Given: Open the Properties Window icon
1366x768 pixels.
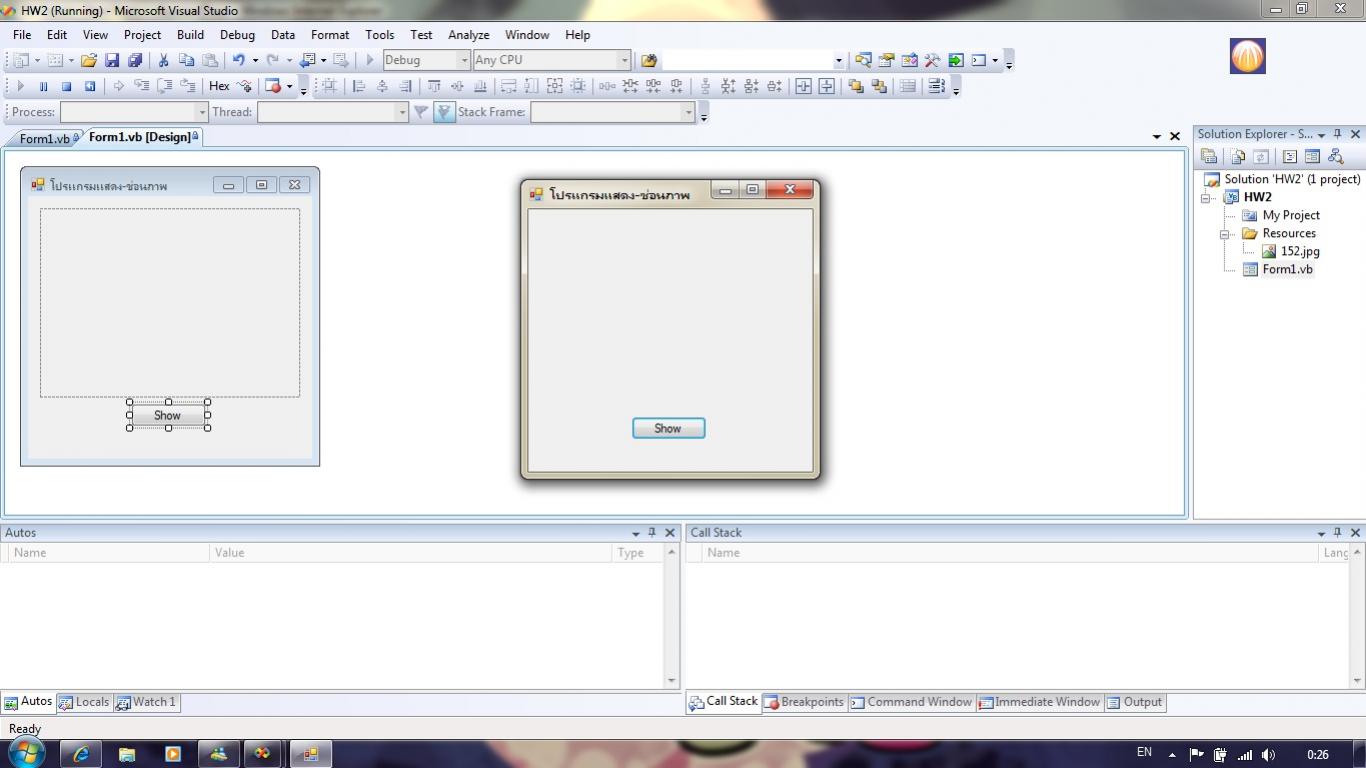Looking at the screenshot, I should [x=886, y=60].
